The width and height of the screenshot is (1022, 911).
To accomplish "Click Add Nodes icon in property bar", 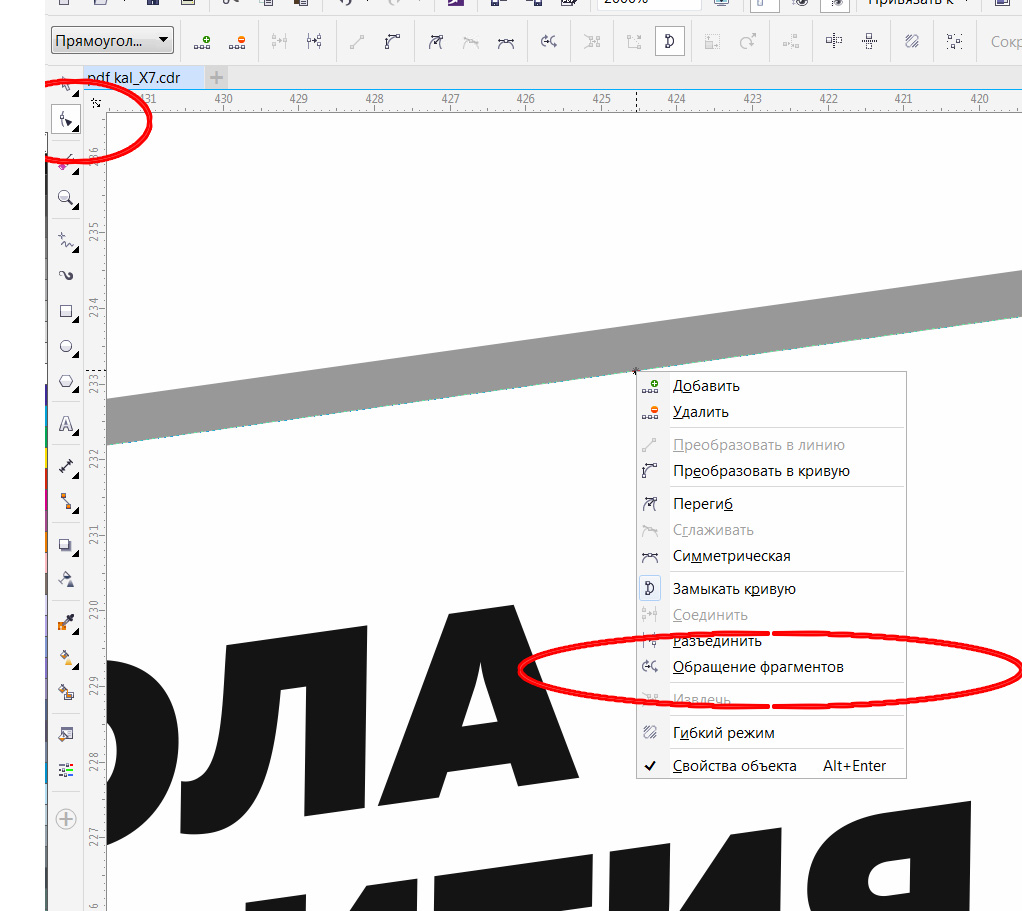I will point(202,42).
